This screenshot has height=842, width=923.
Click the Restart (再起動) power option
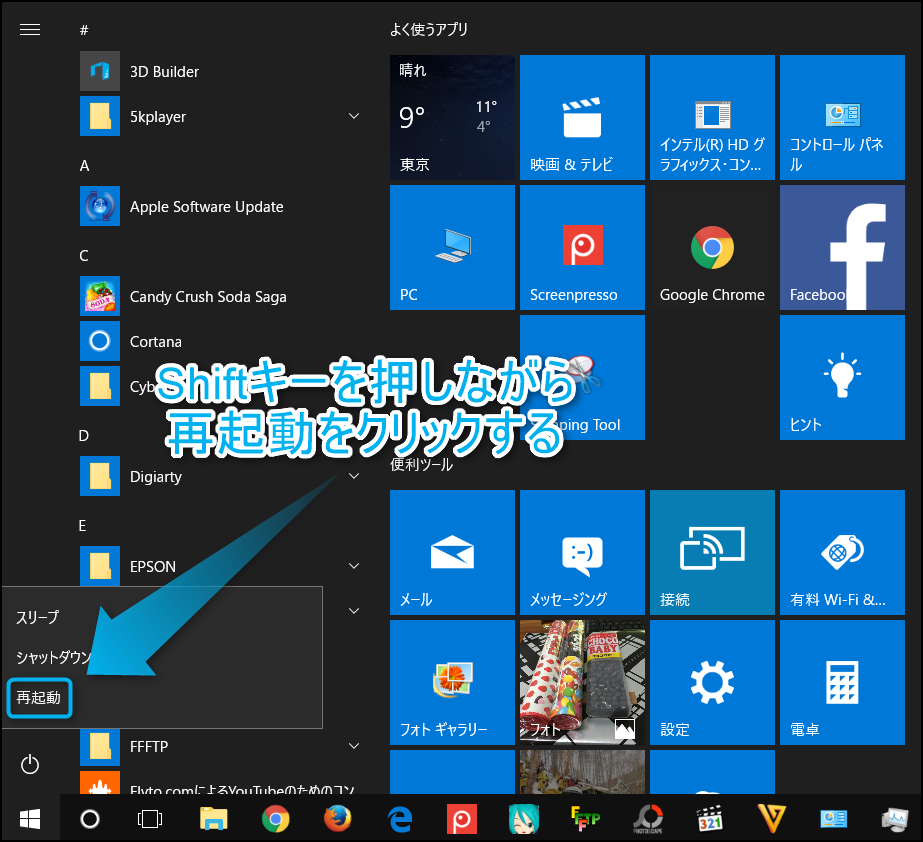tap(39, 698)
